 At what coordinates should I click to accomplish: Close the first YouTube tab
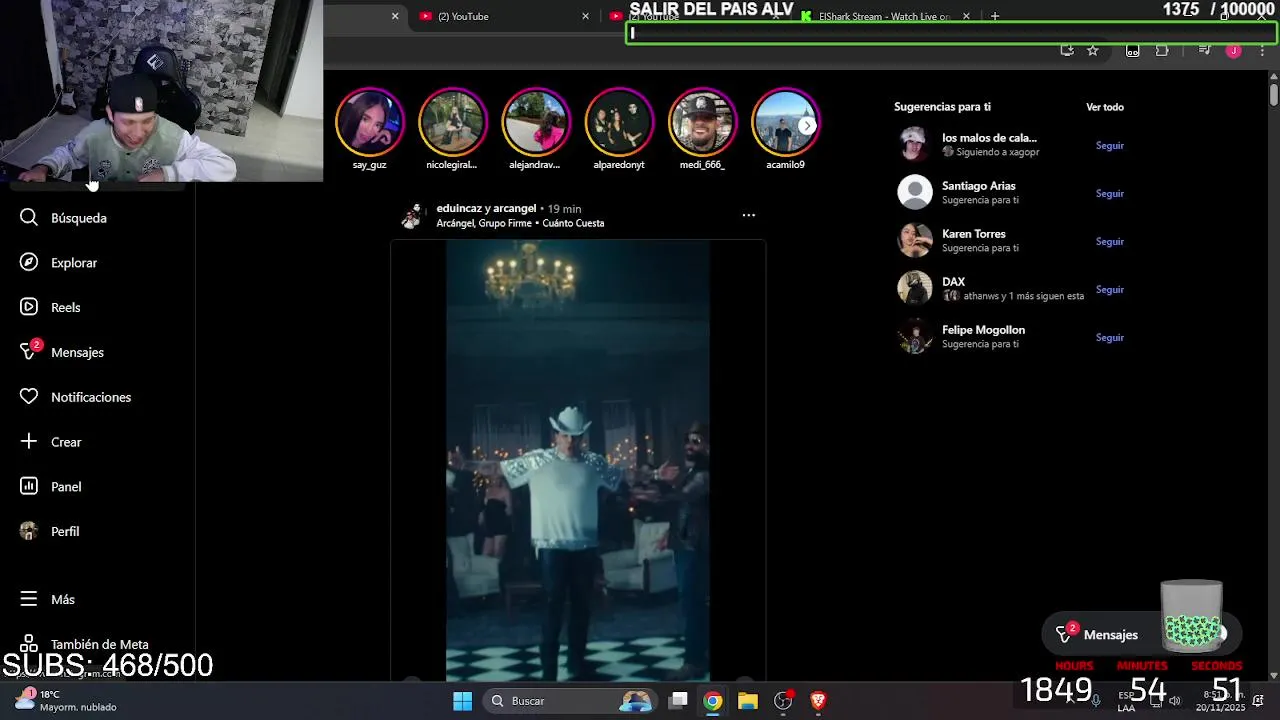pyautogui.click(x=586, y=16)
